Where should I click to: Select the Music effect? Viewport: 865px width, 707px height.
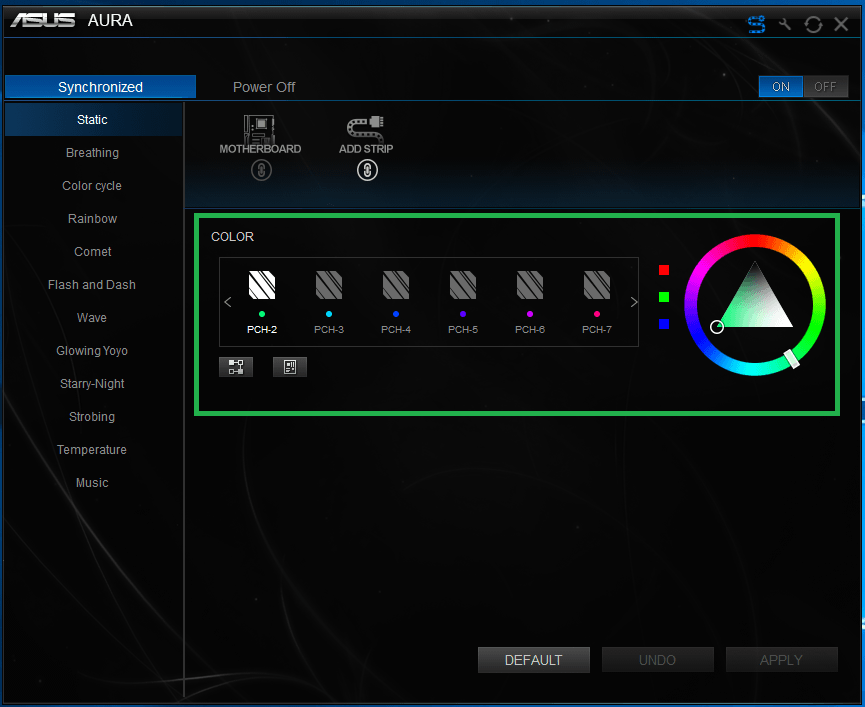click(x=93, y=483)
